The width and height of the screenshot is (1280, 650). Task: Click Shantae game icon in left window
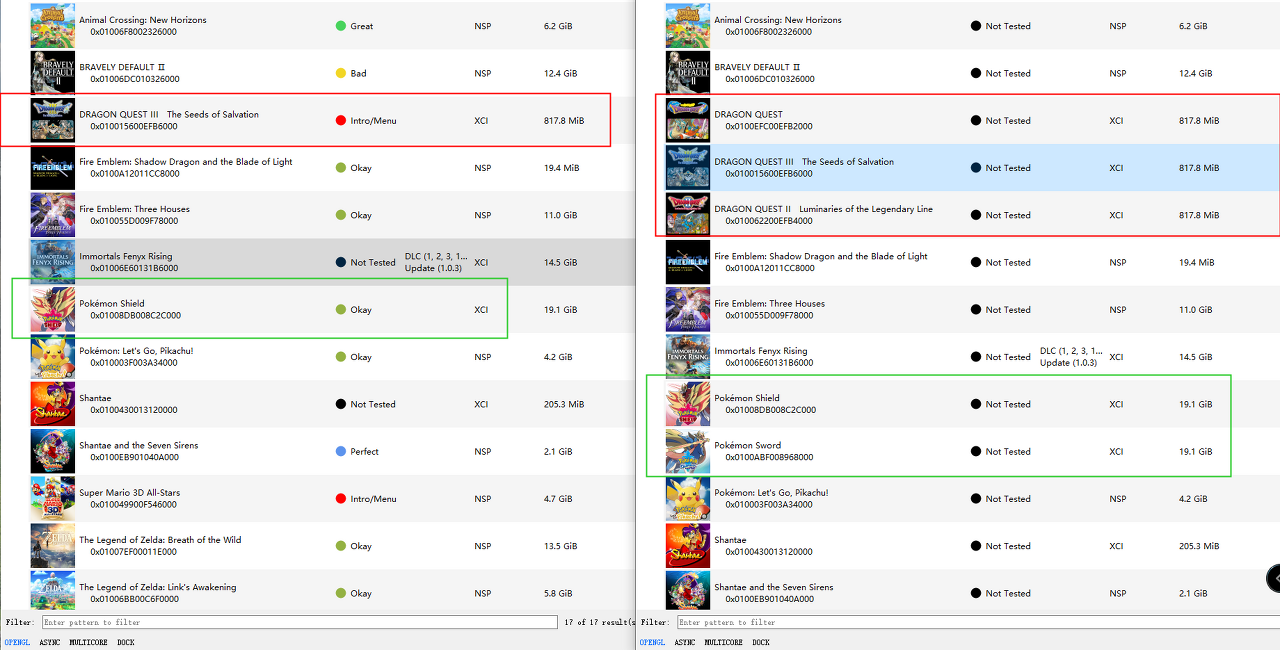pyautogui.click(x=52, y=404)
